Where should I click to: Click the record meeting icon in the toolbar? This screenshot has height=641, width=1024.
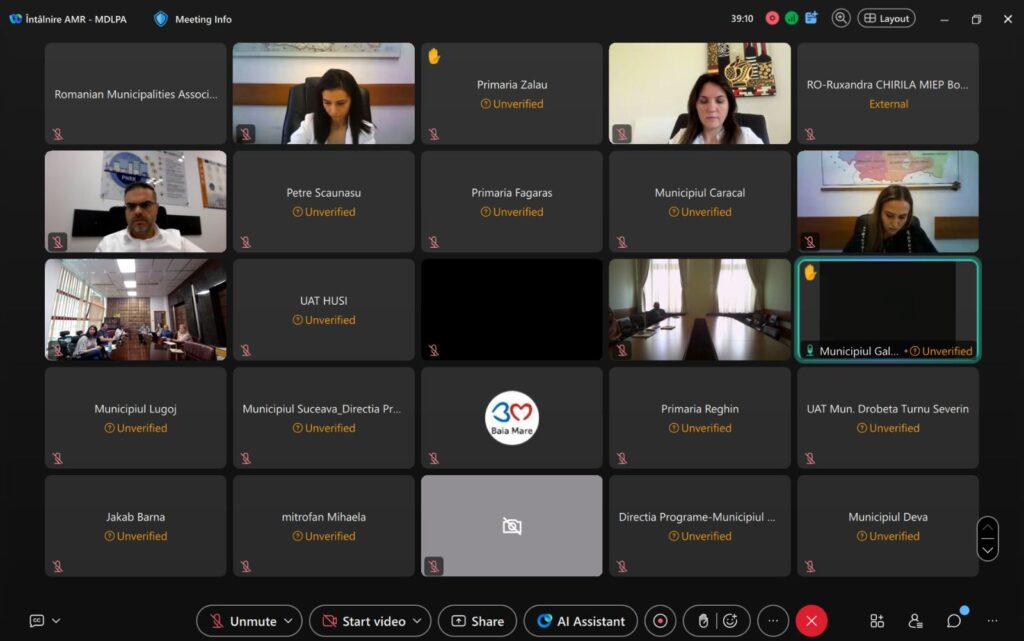660,621
